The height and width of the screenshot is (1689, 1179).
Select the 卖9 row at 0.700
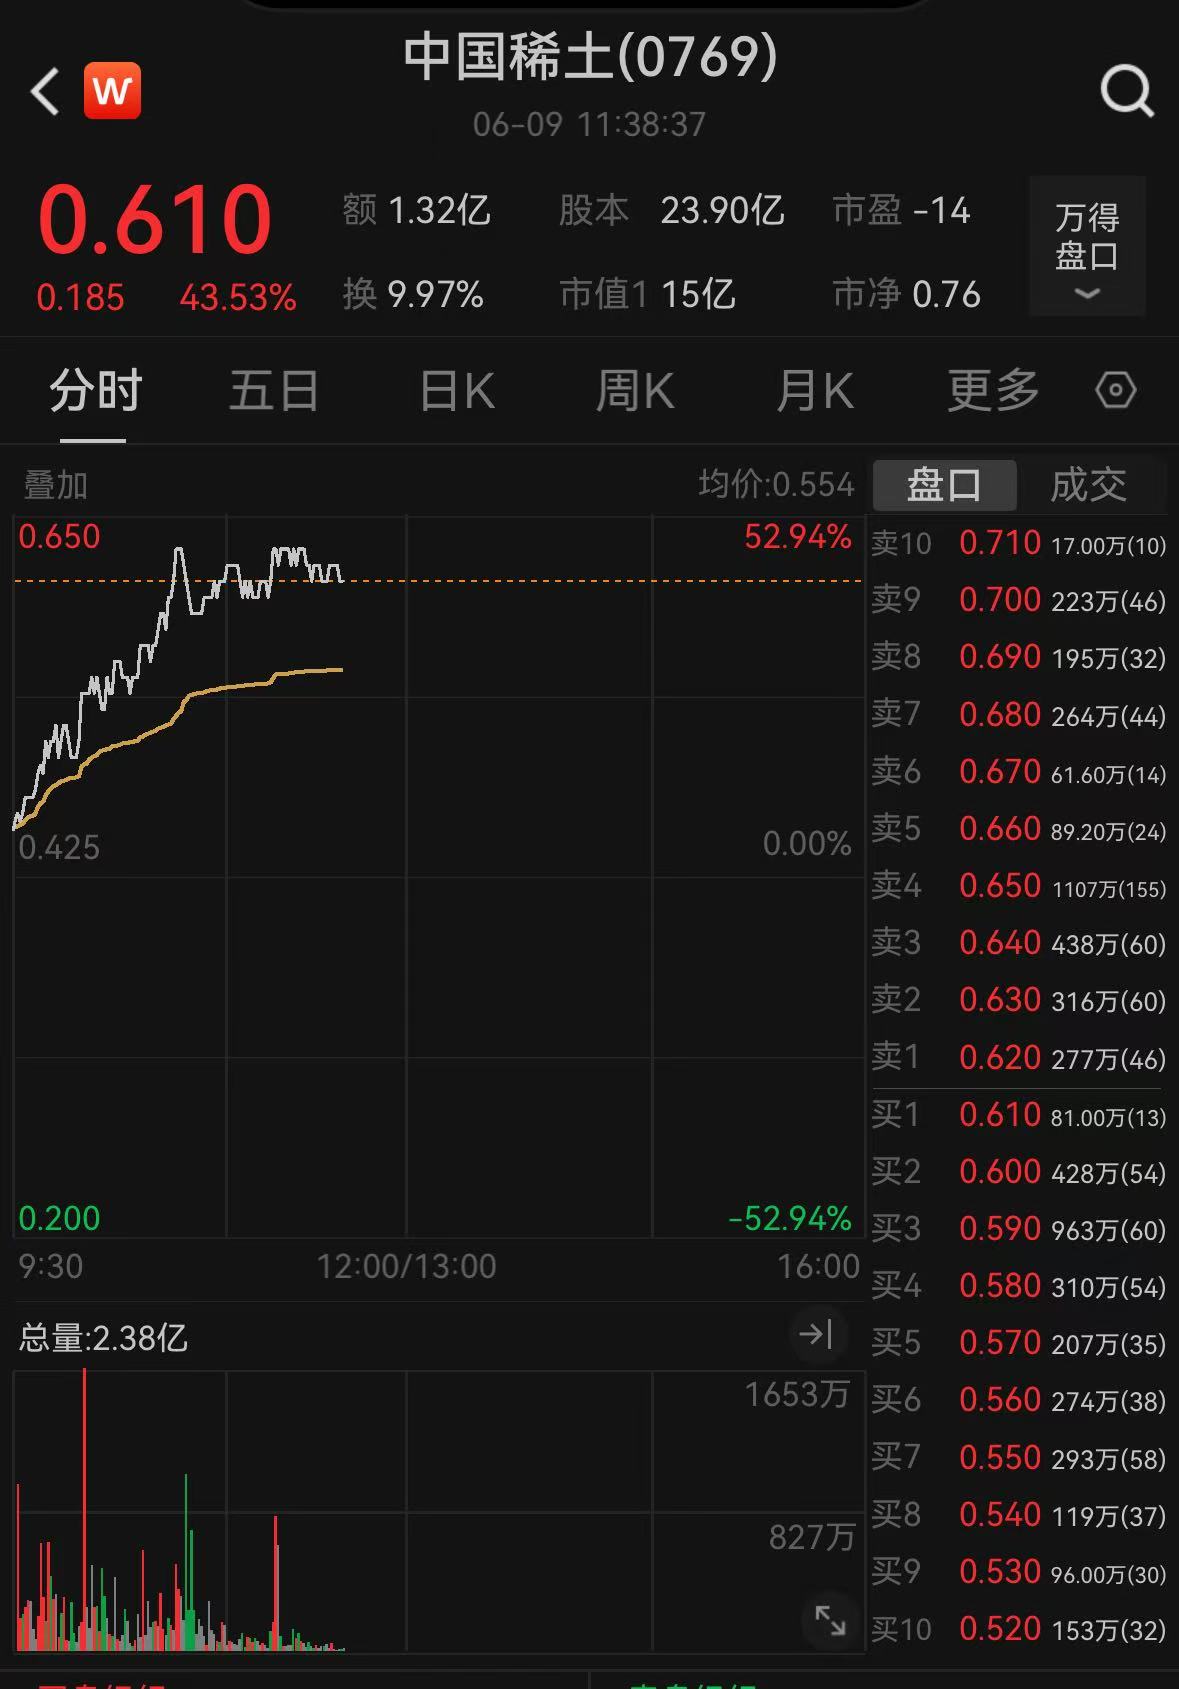tap(1018, 600)
